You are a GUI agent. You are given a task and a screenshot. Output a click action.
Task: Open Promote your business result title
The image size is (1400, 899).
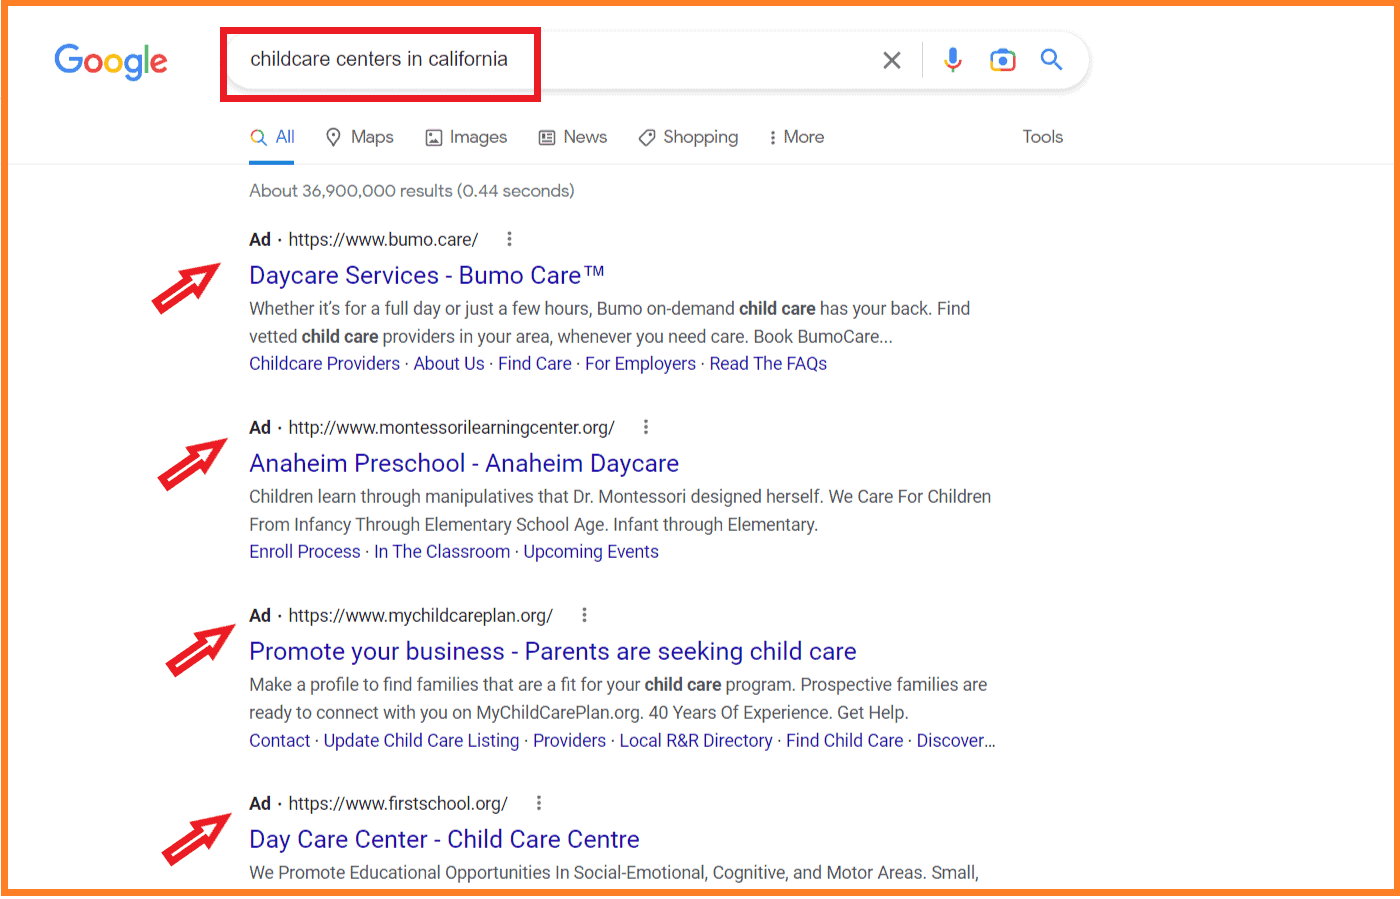click(553, 651)
